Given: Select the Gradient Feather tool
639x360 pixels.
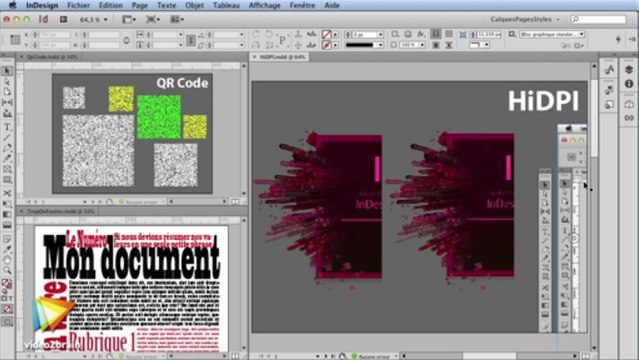Looking at the screenshot, I should click(x=7, y=225).
